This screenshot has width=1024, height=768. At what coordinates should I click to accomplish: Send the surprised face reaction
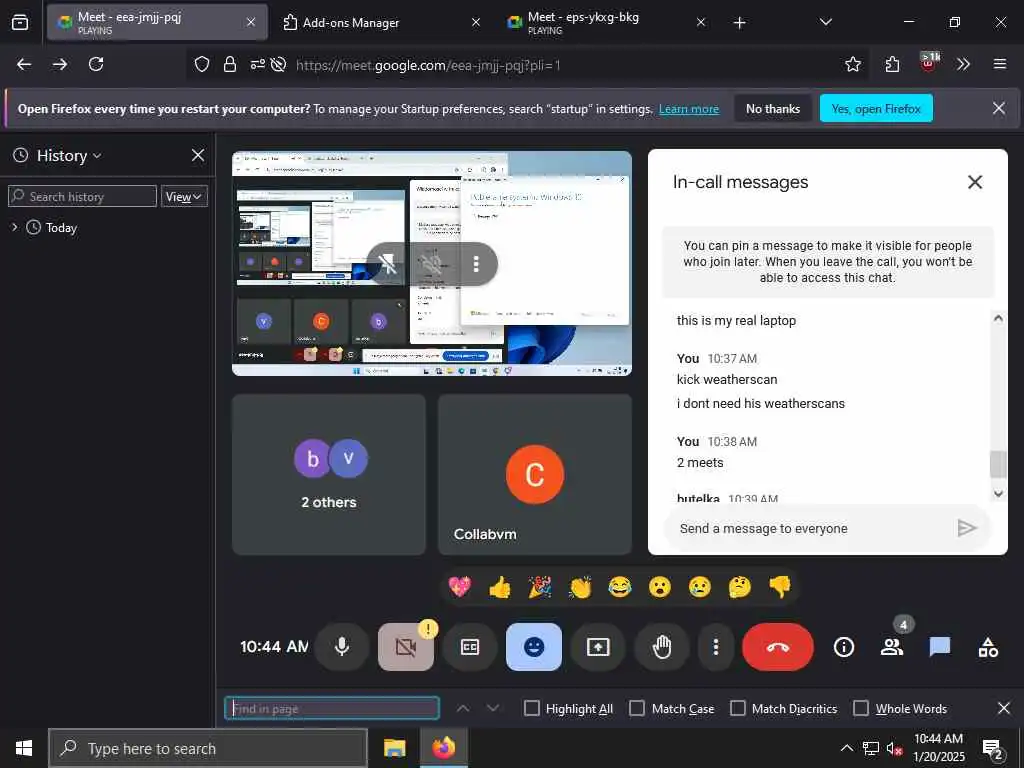point(660,586)
